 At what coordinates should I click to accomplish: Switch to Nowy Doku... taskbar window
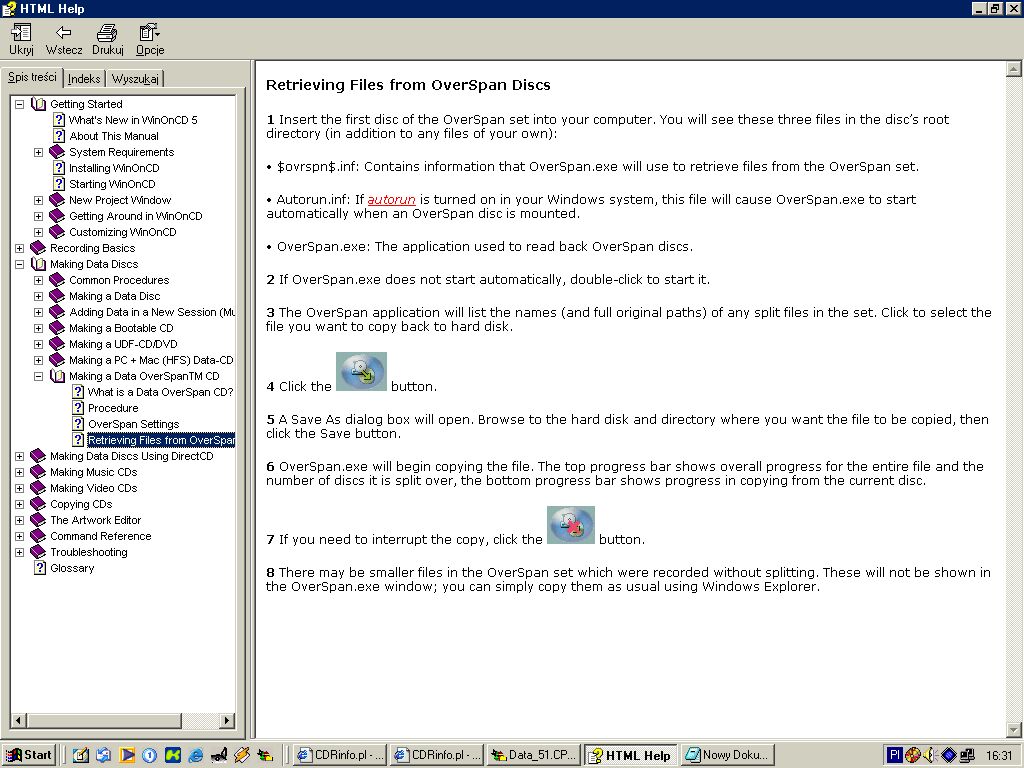tap(728, 755)
